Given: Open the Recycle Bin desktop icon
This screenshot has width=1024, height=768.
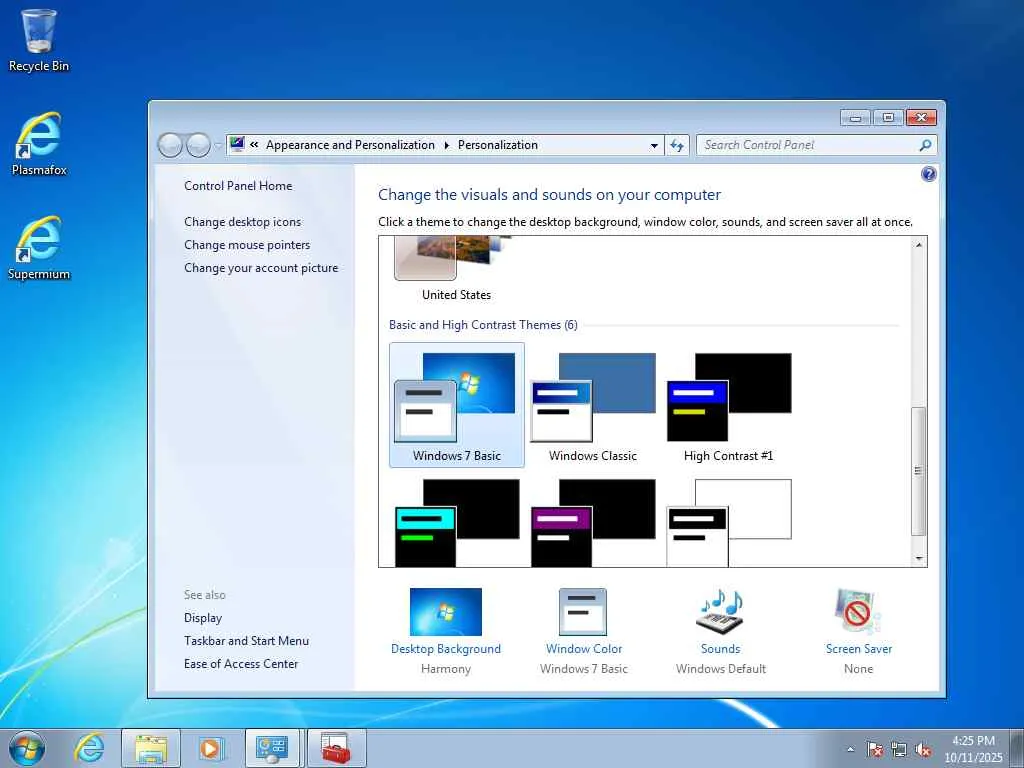Looking at the screenshot, I should [39, 40].
